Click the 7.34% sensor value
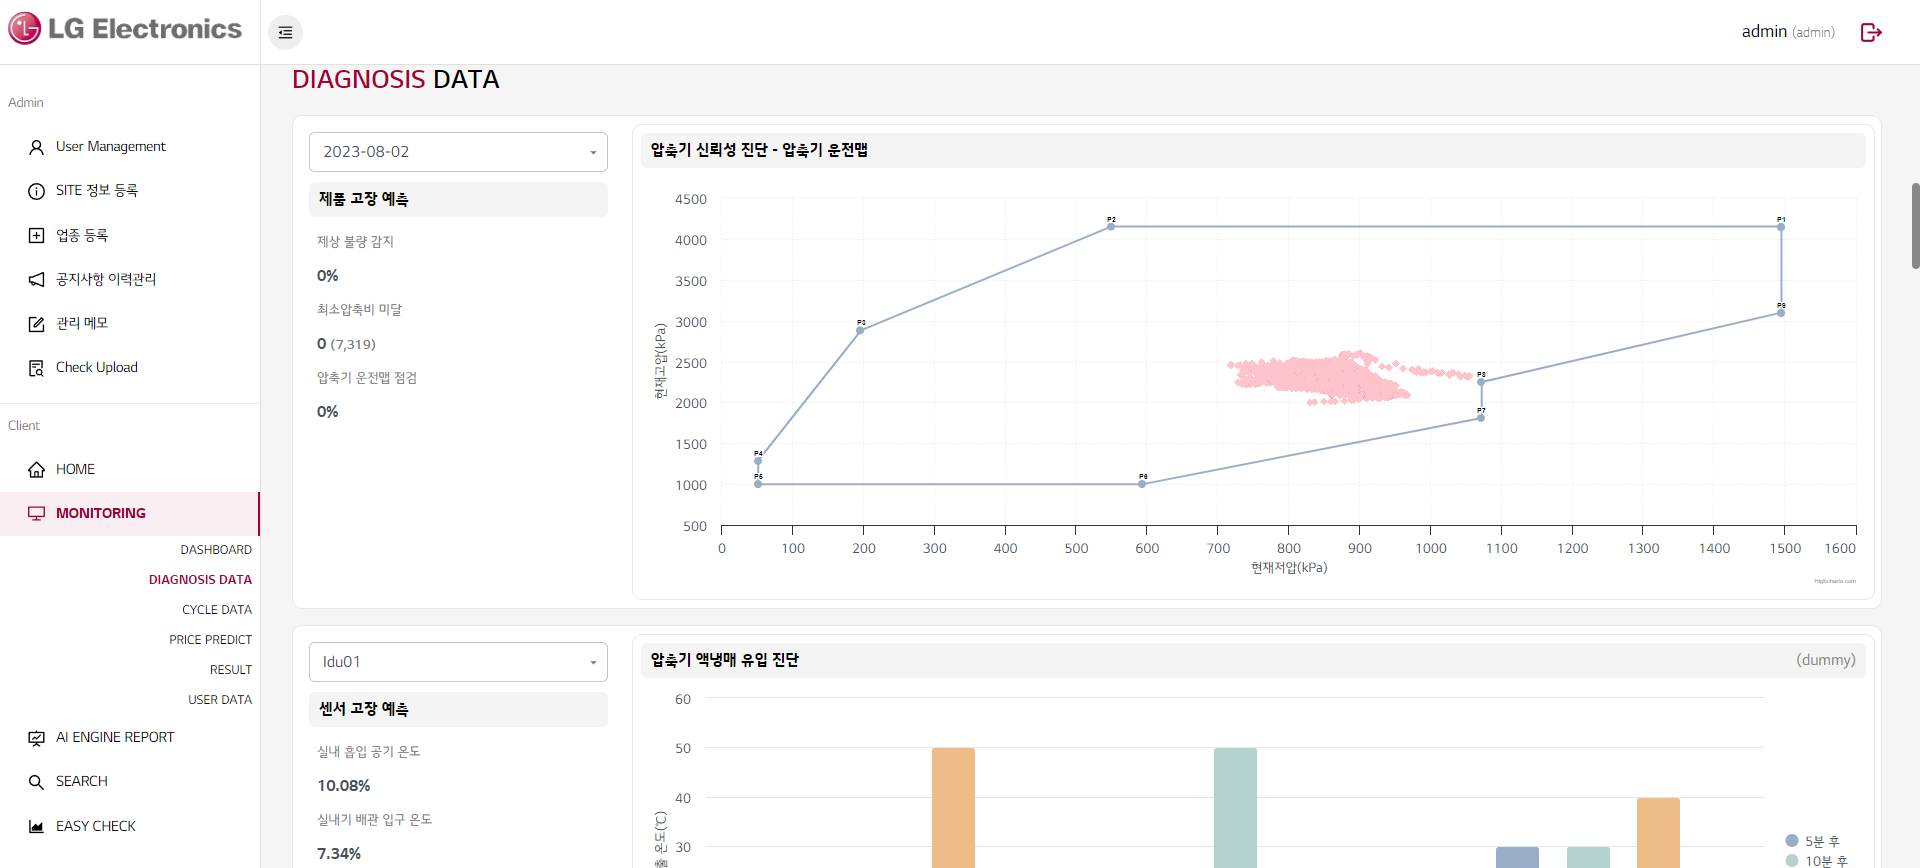 click(339, 854)
